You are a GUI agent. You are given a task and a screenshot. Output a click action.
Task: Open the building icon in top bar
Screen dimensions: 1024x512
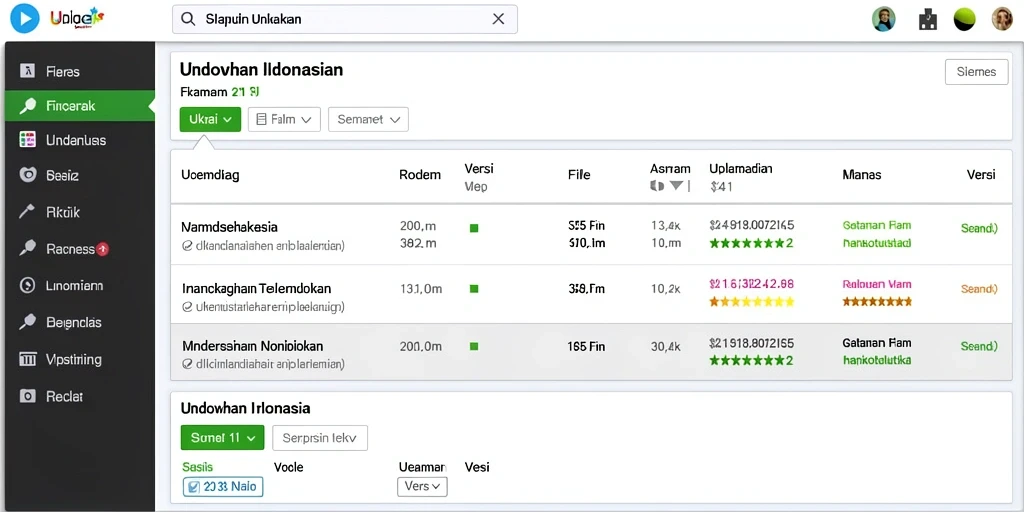pos(927,20)
